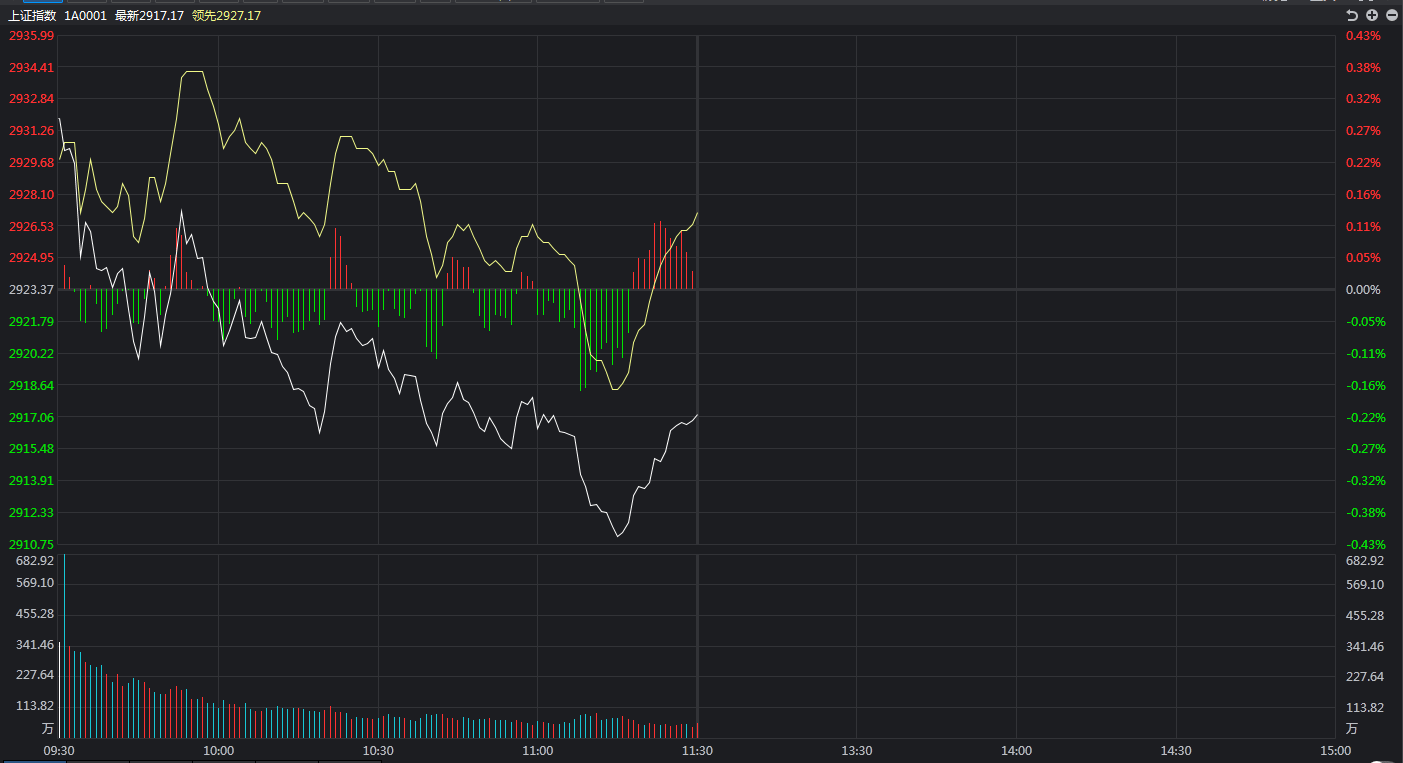Click the 15:00 time axis label

1334,750
